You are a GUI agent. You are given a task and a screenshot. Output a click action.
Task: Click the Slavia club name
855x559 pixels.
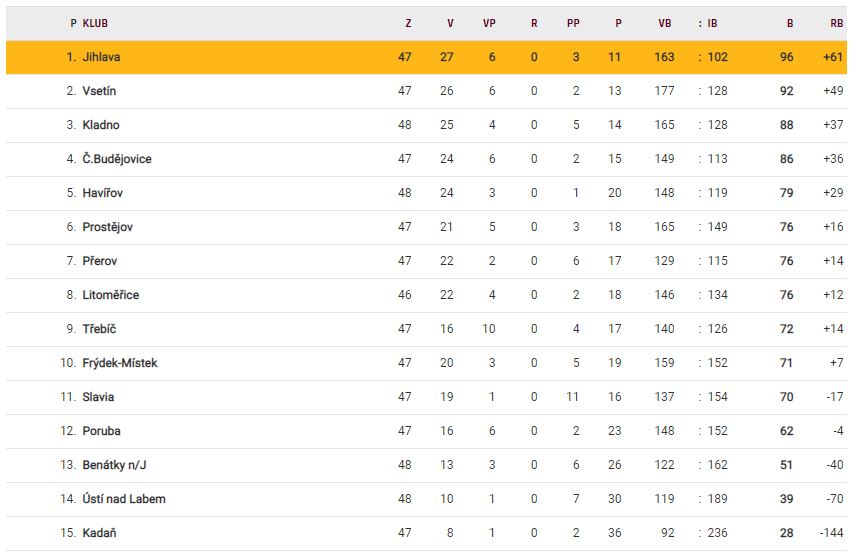click(98, 397)
